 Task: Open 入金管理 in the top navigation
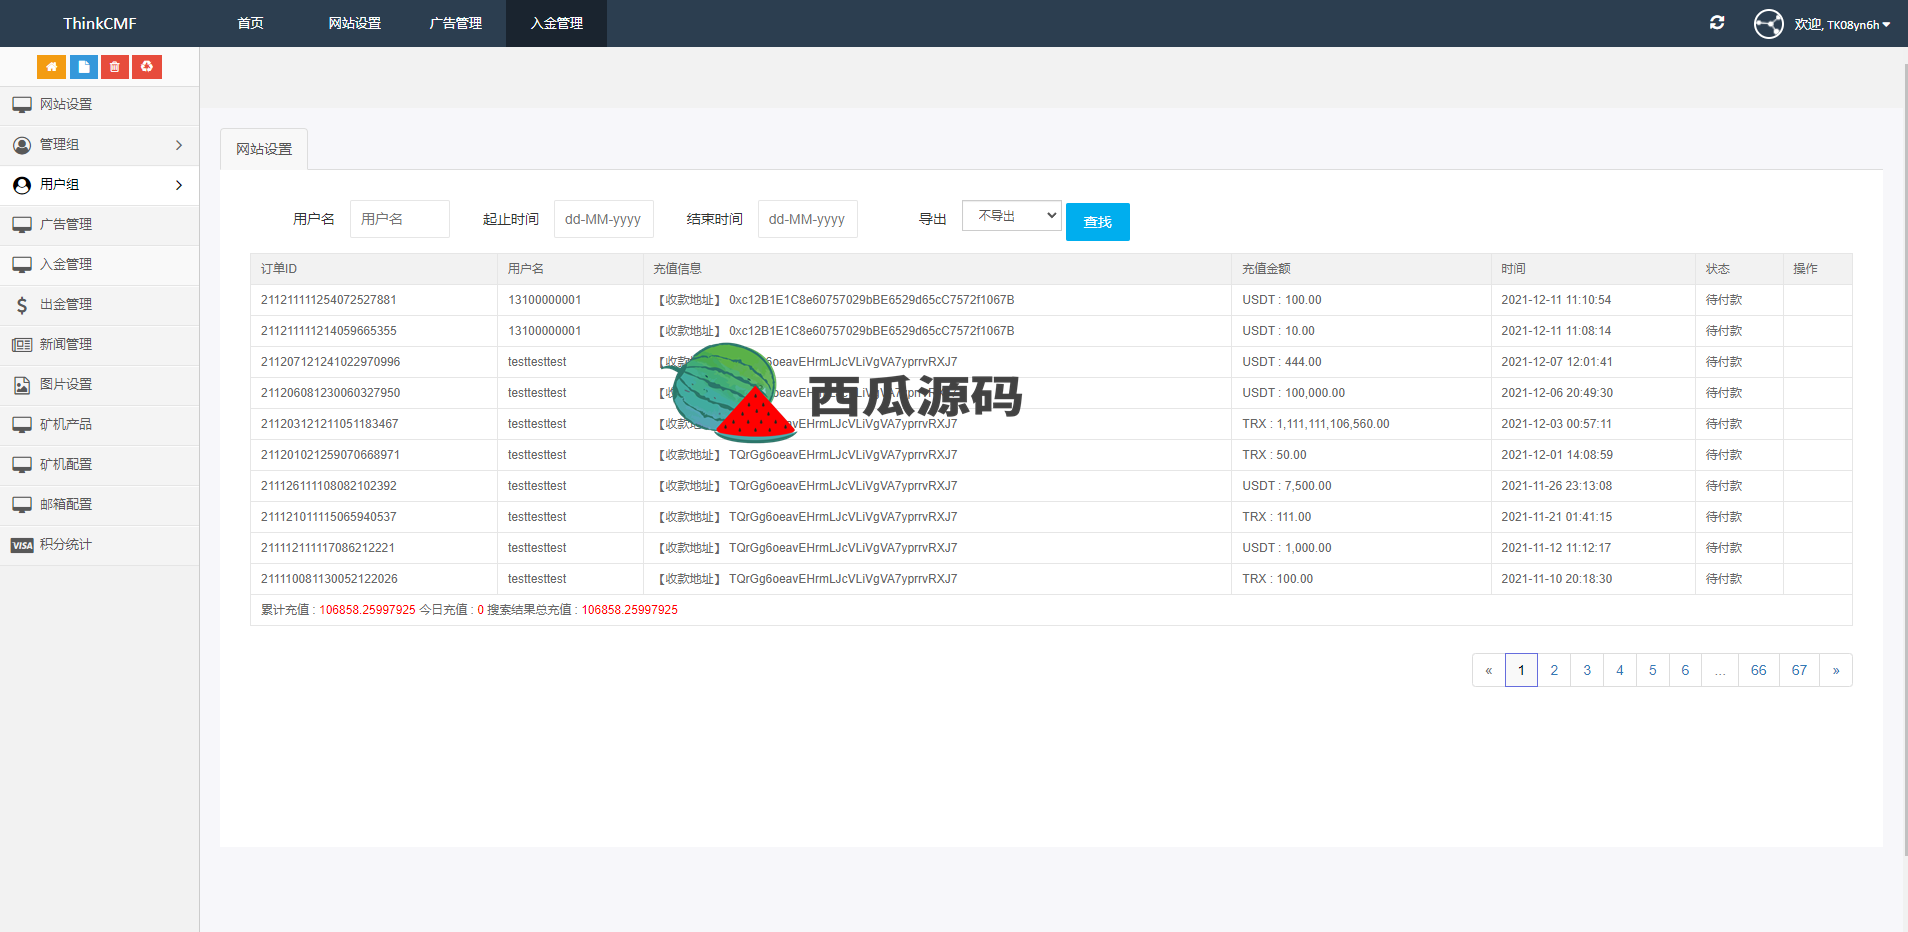coord(556,23)
